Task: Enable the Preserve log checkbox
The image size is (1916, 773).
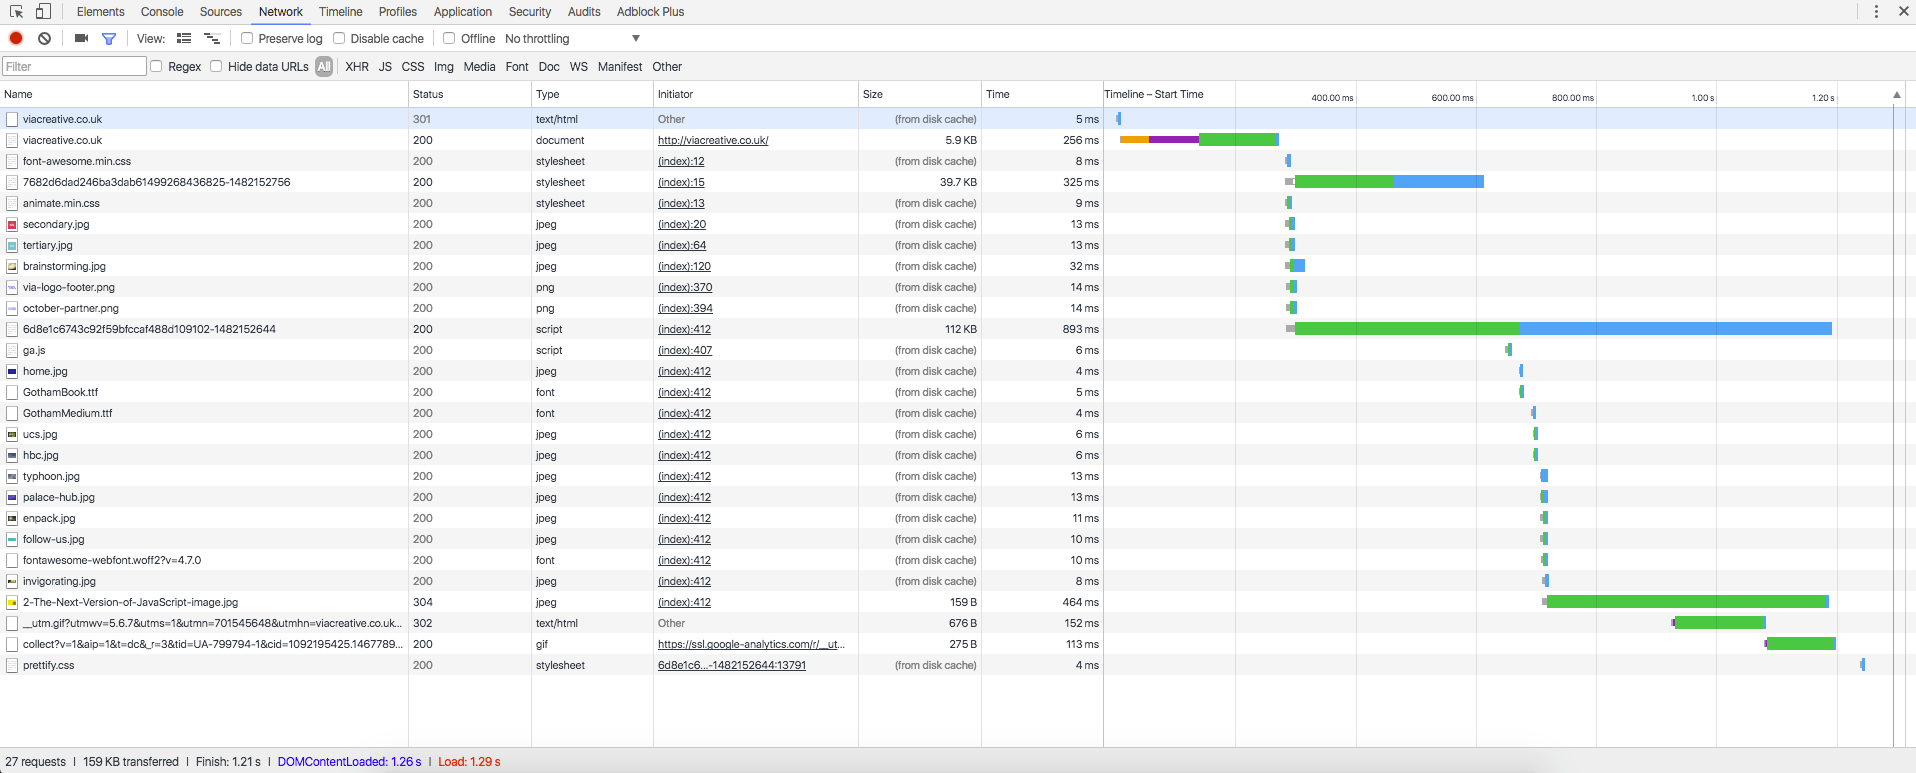Action: tap(247, 38)
